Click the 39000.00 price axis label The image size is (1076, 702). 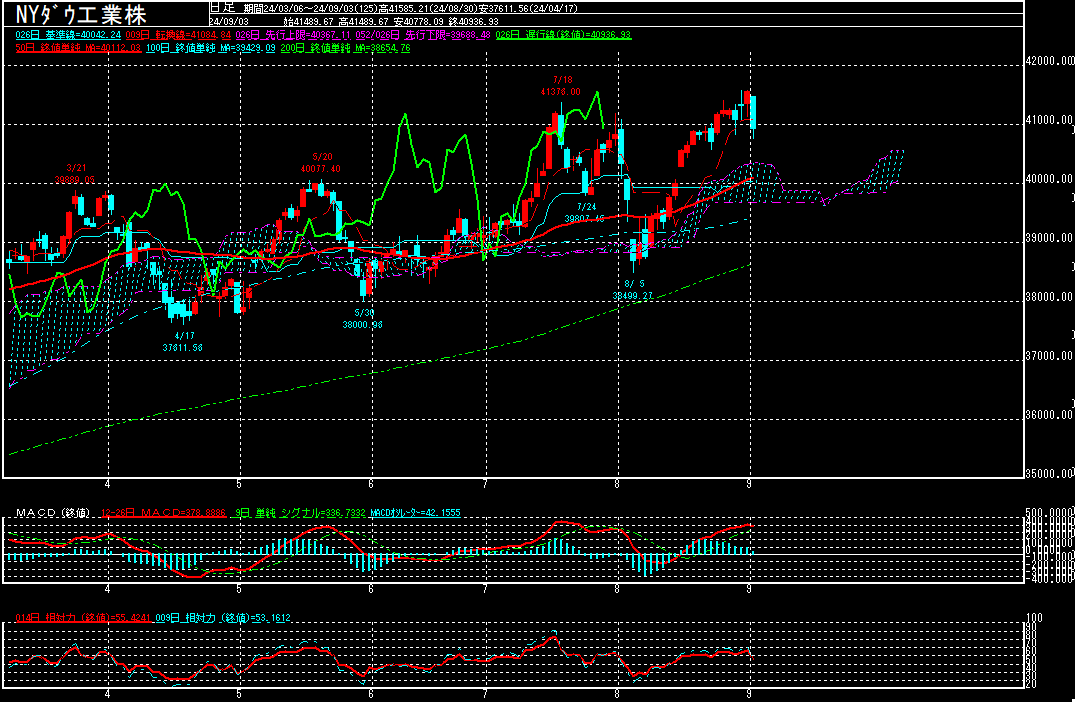(1049, 237)
